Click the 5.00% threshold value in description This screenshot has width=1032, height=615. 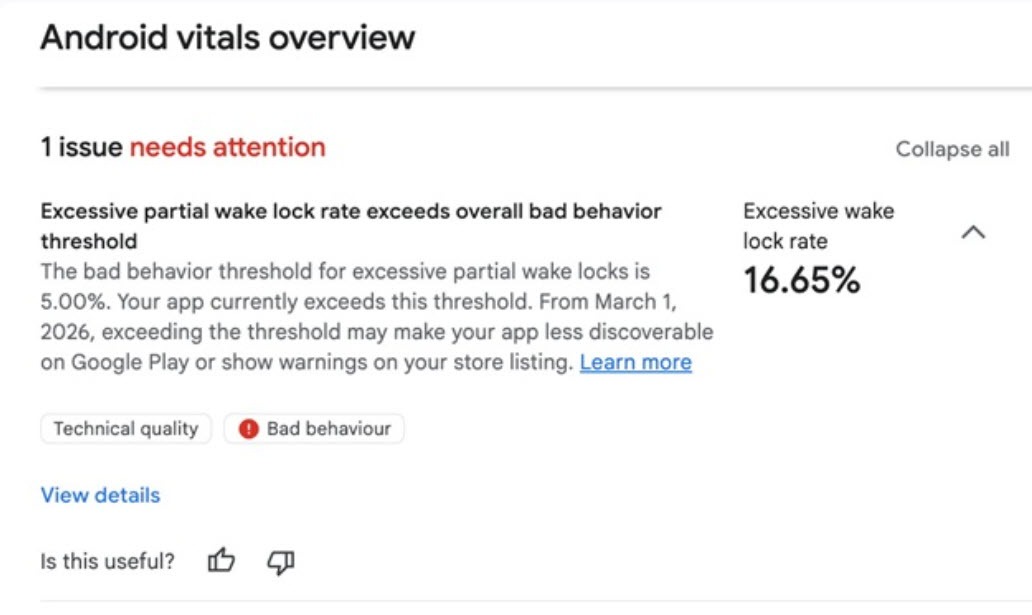[x=71, y=301]
